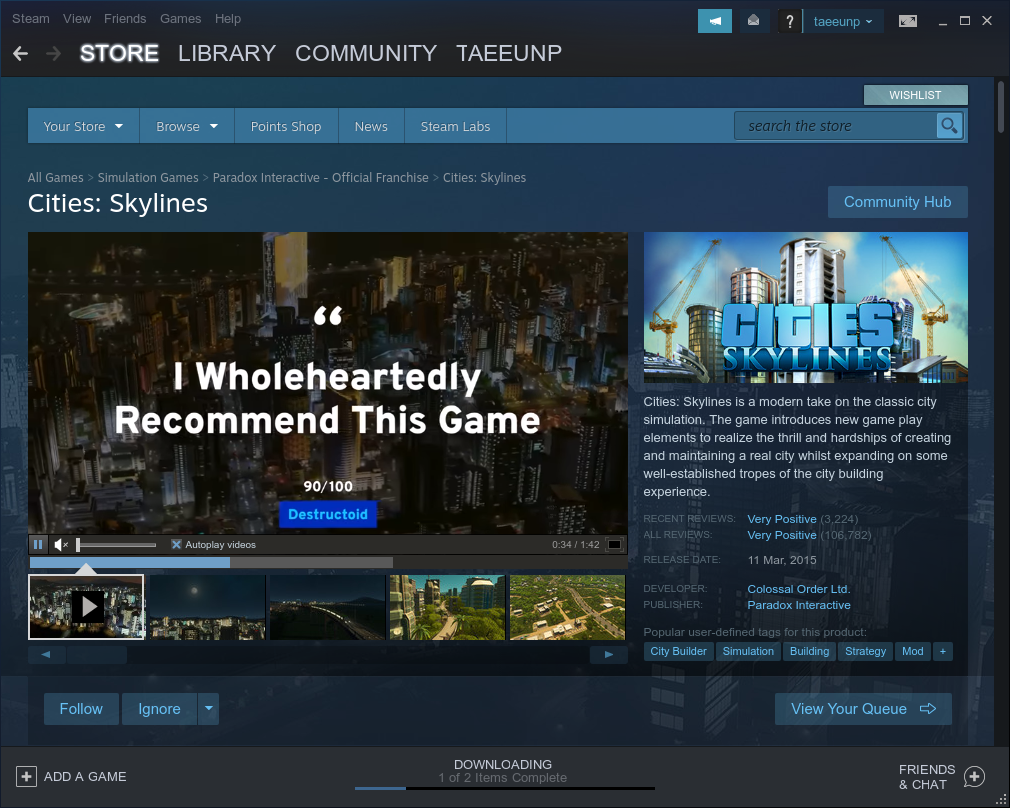The width and height of the screenshot is (1010, 808).
Task: Open the Colossal Order Ltd. developer link
Action: coord(798,589)
